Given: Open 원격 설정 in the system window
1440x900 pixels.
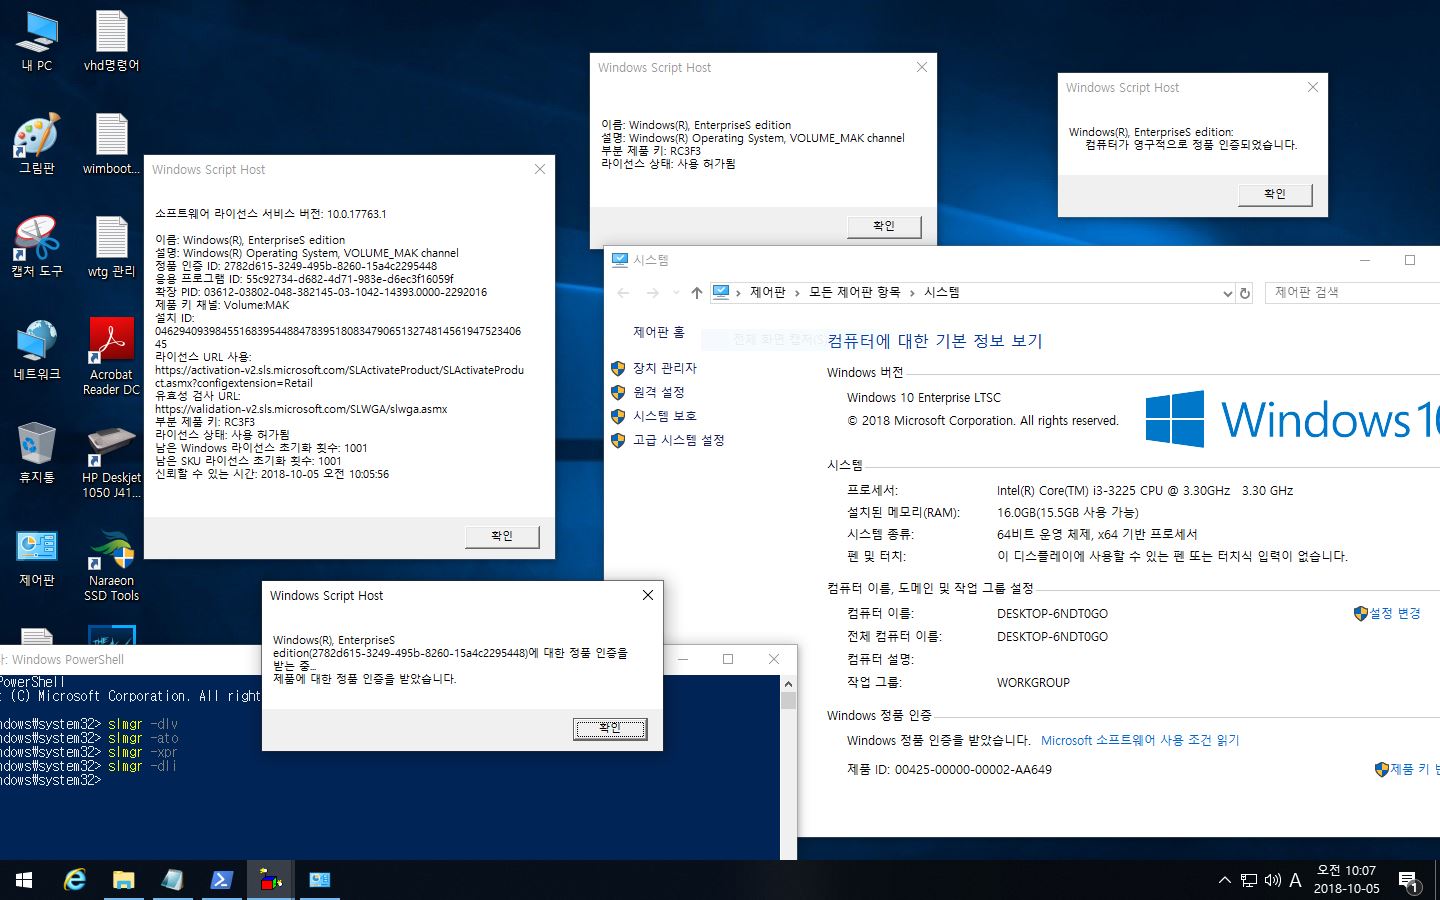Looking at the screenshot, I should pyautogui.click(x=659, y=392).
